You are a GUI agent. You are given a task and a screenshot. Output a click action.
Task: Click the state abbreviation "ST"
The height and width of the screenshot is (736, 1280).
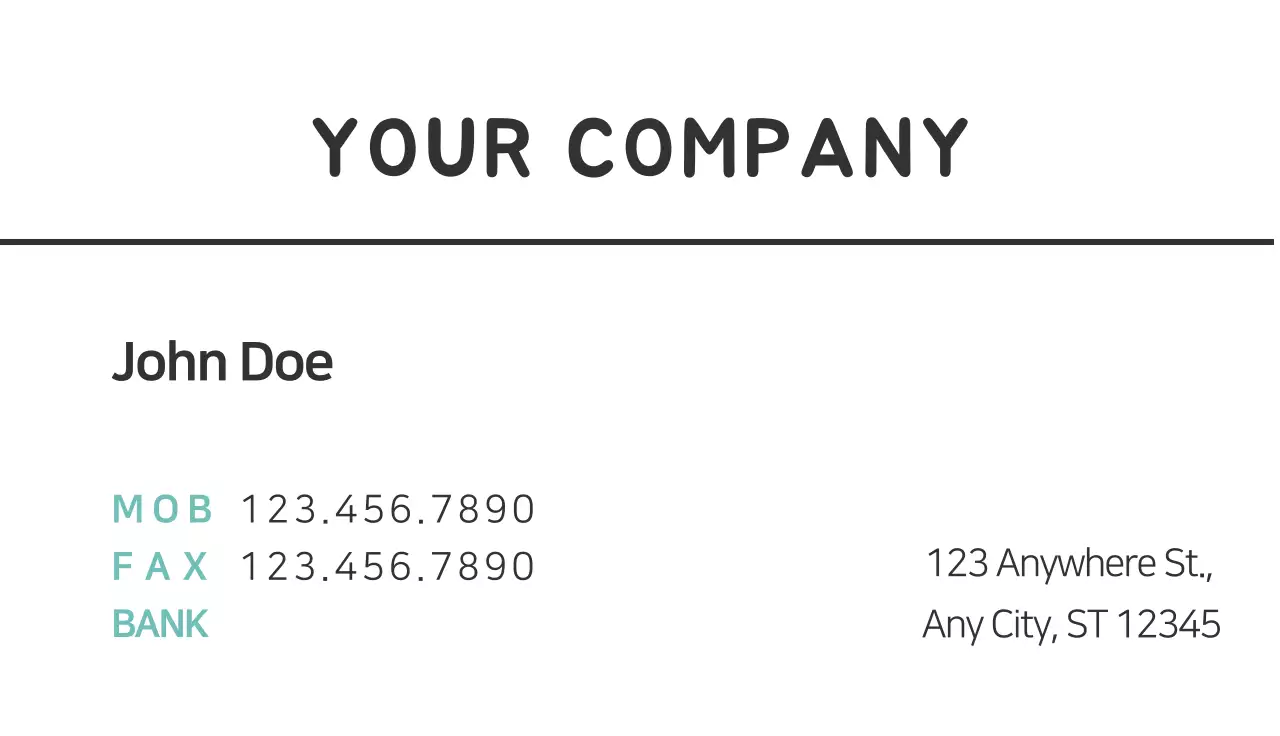point(1086,625)
